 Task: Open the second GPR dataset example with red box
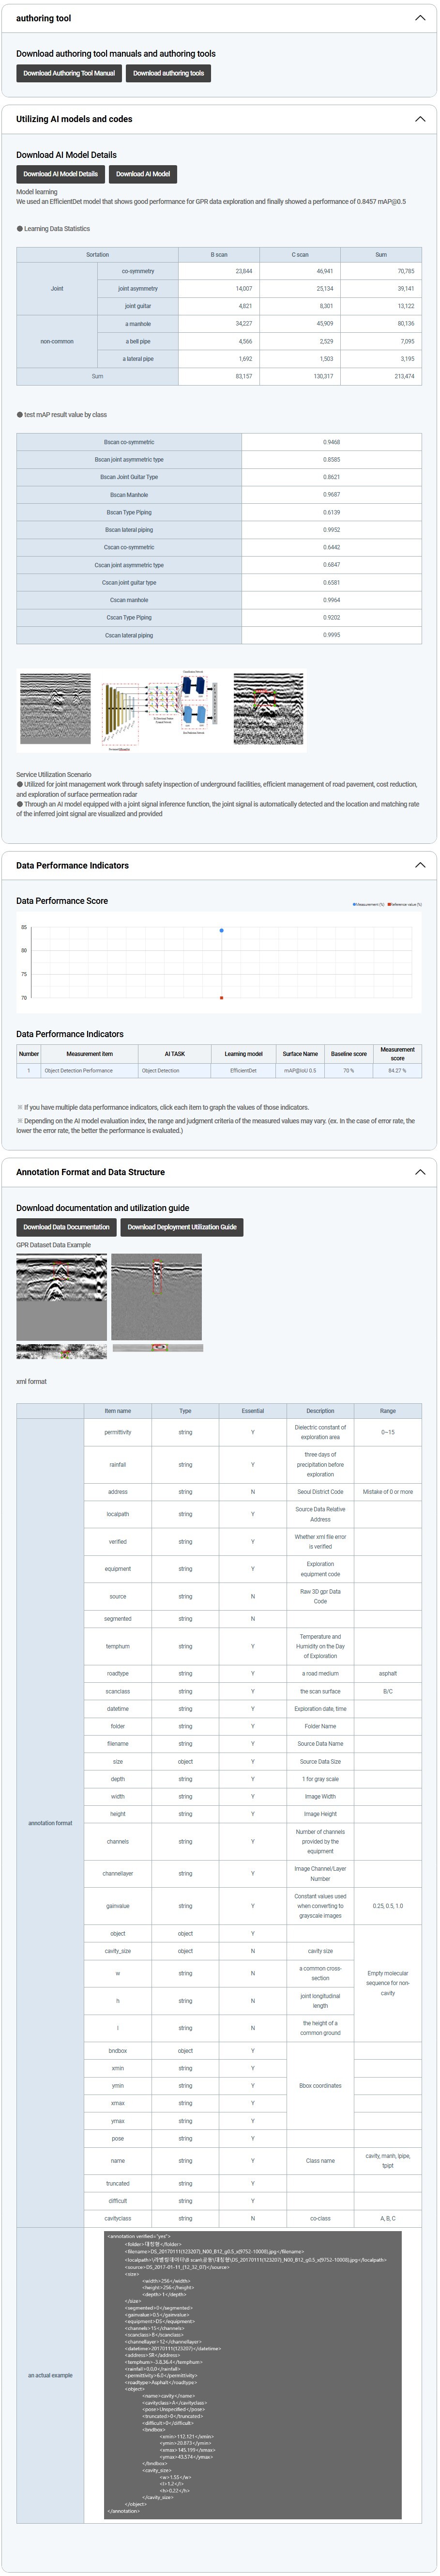[x=157, y=1297]
